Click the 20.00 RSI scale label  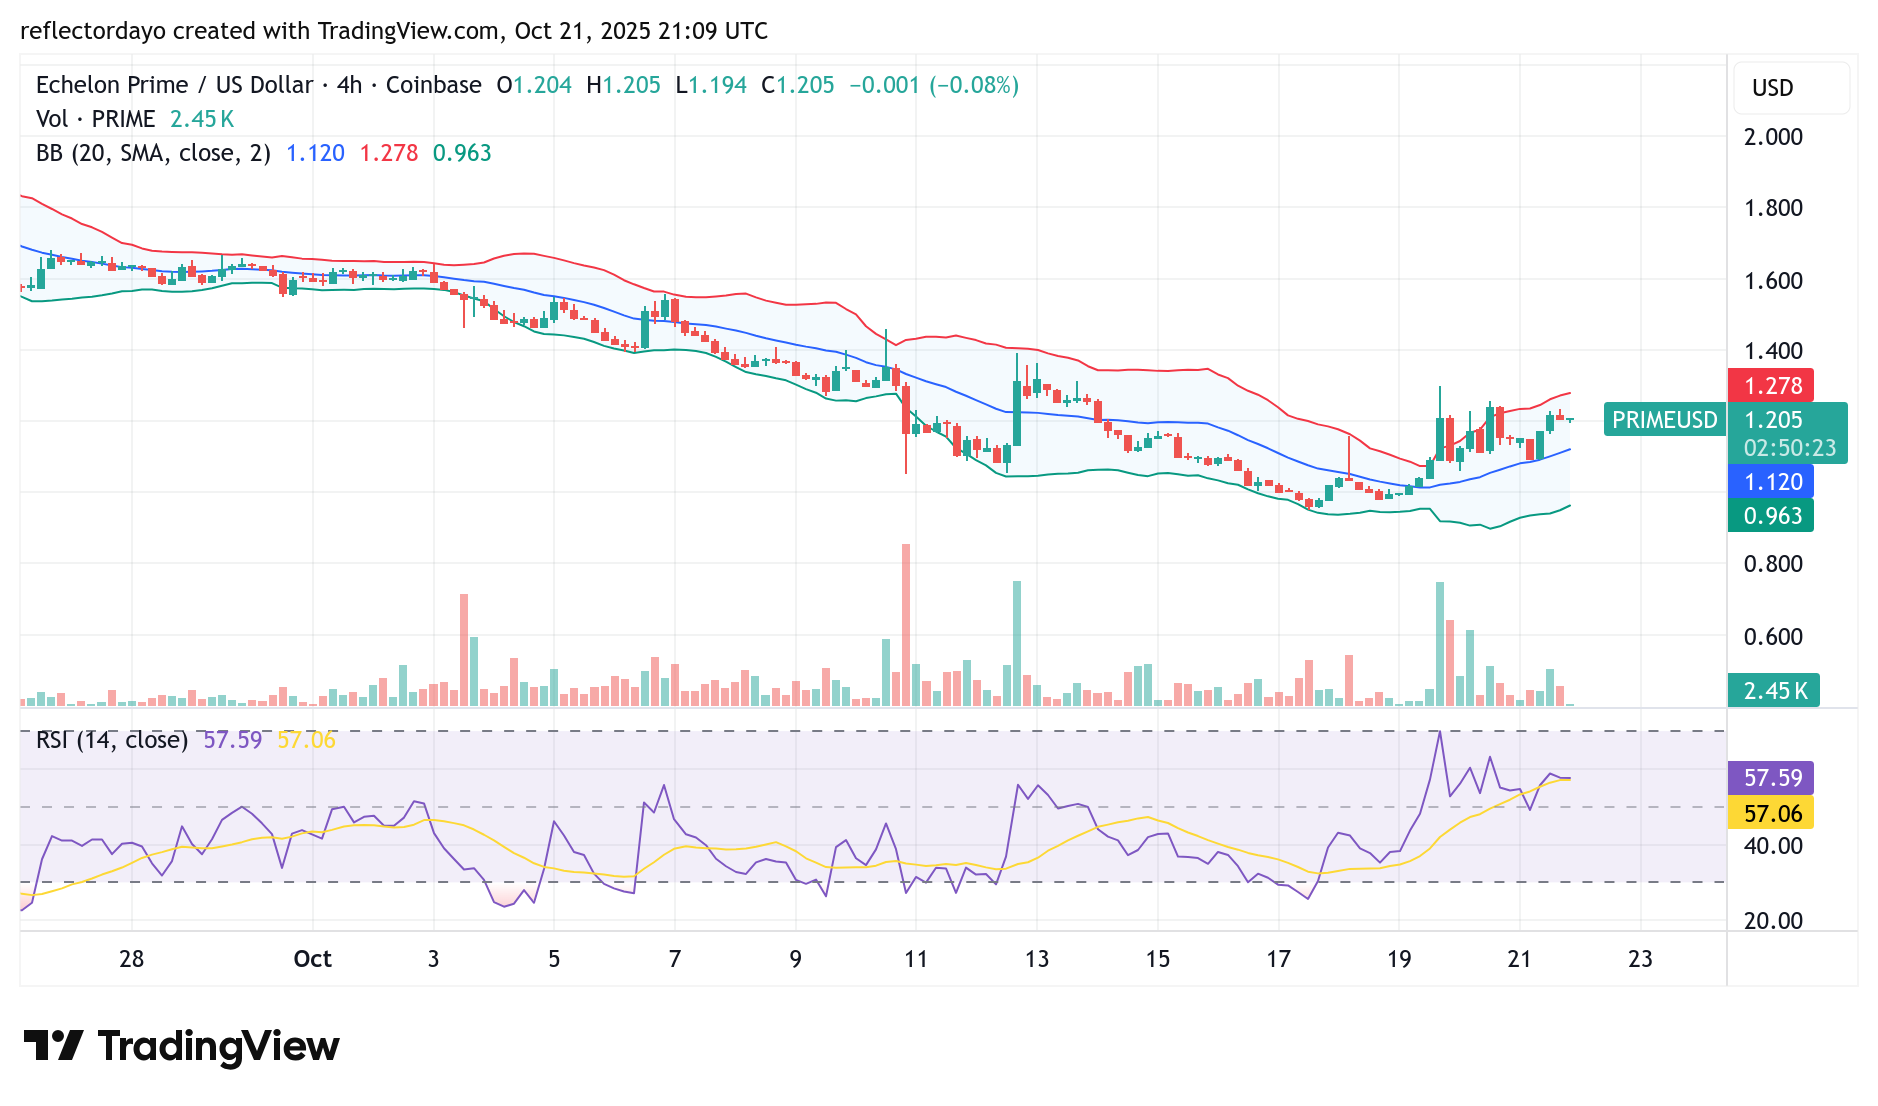1773,921
